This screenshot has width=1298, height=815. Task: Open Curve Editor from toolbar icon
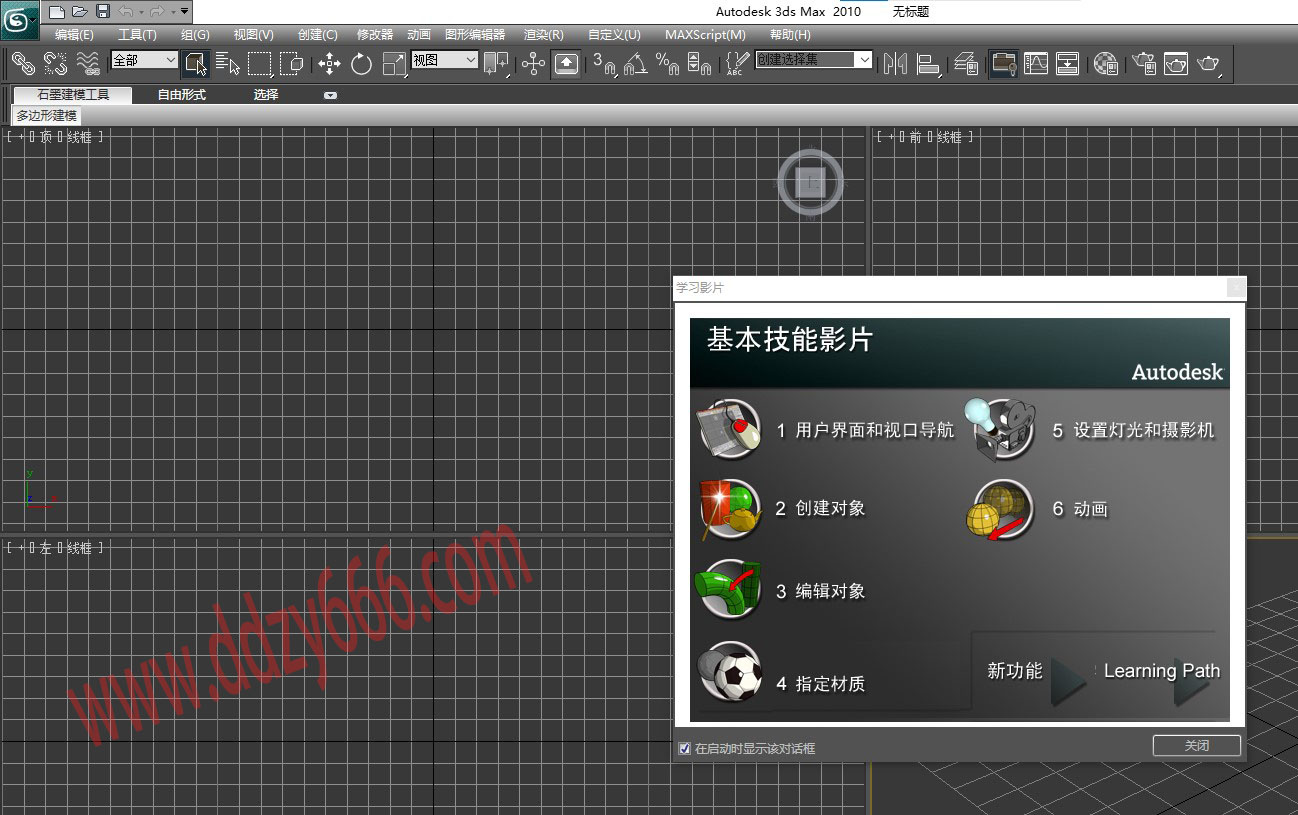pyautogui.click(x=1035, y=64)
